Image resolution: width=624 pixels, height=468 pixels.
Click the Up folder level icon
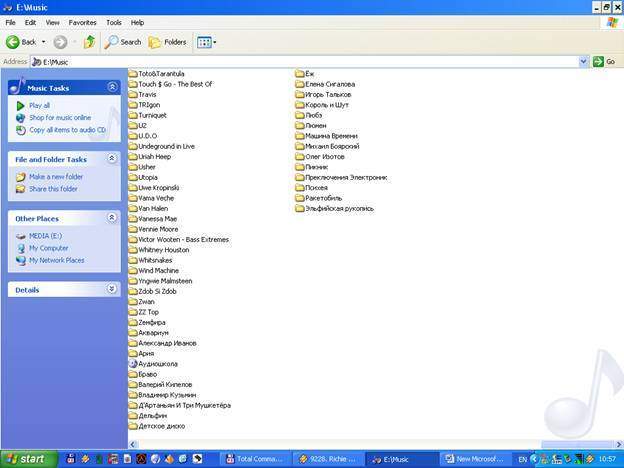[89, 42]
